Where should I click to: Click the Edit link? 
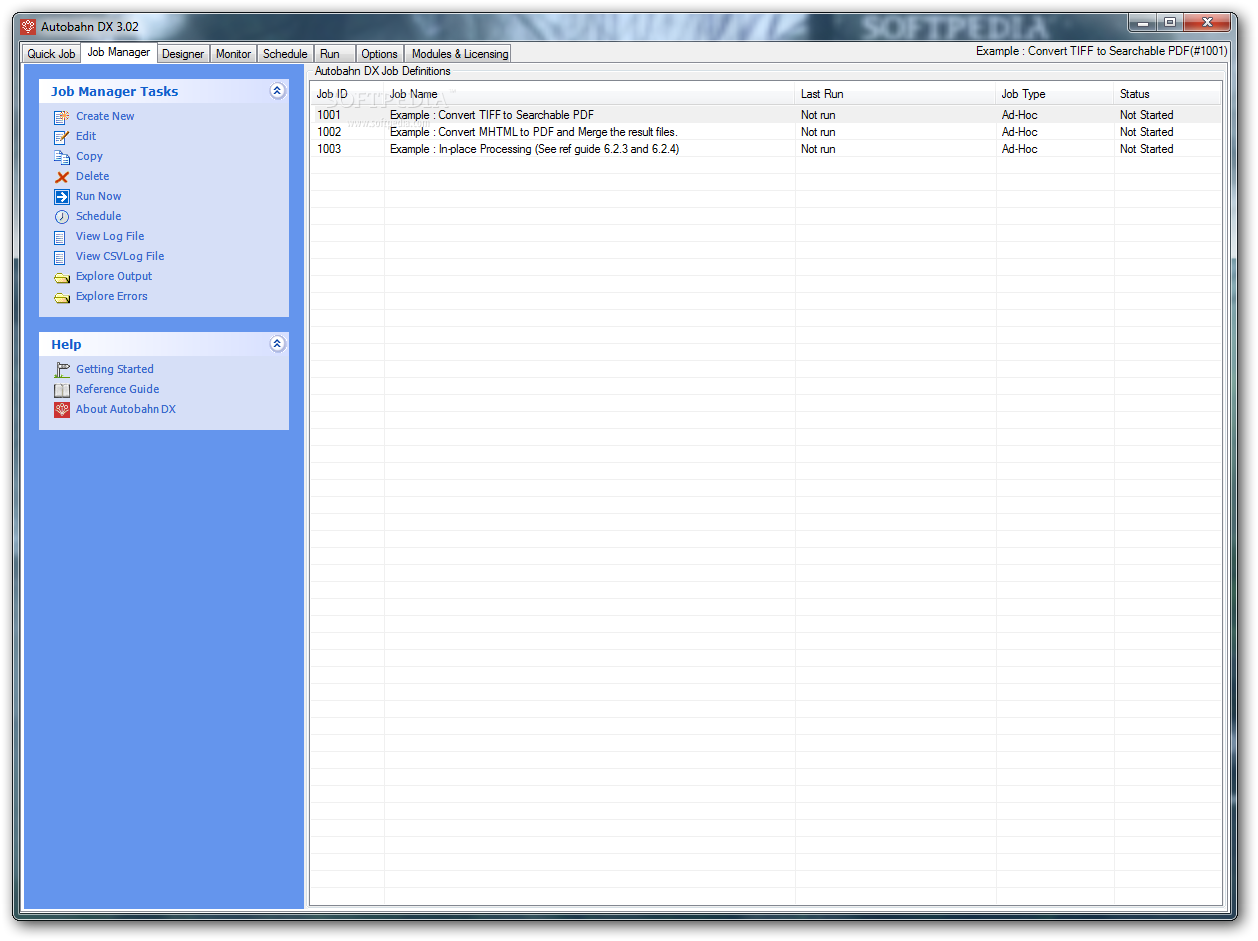(86, 136)
